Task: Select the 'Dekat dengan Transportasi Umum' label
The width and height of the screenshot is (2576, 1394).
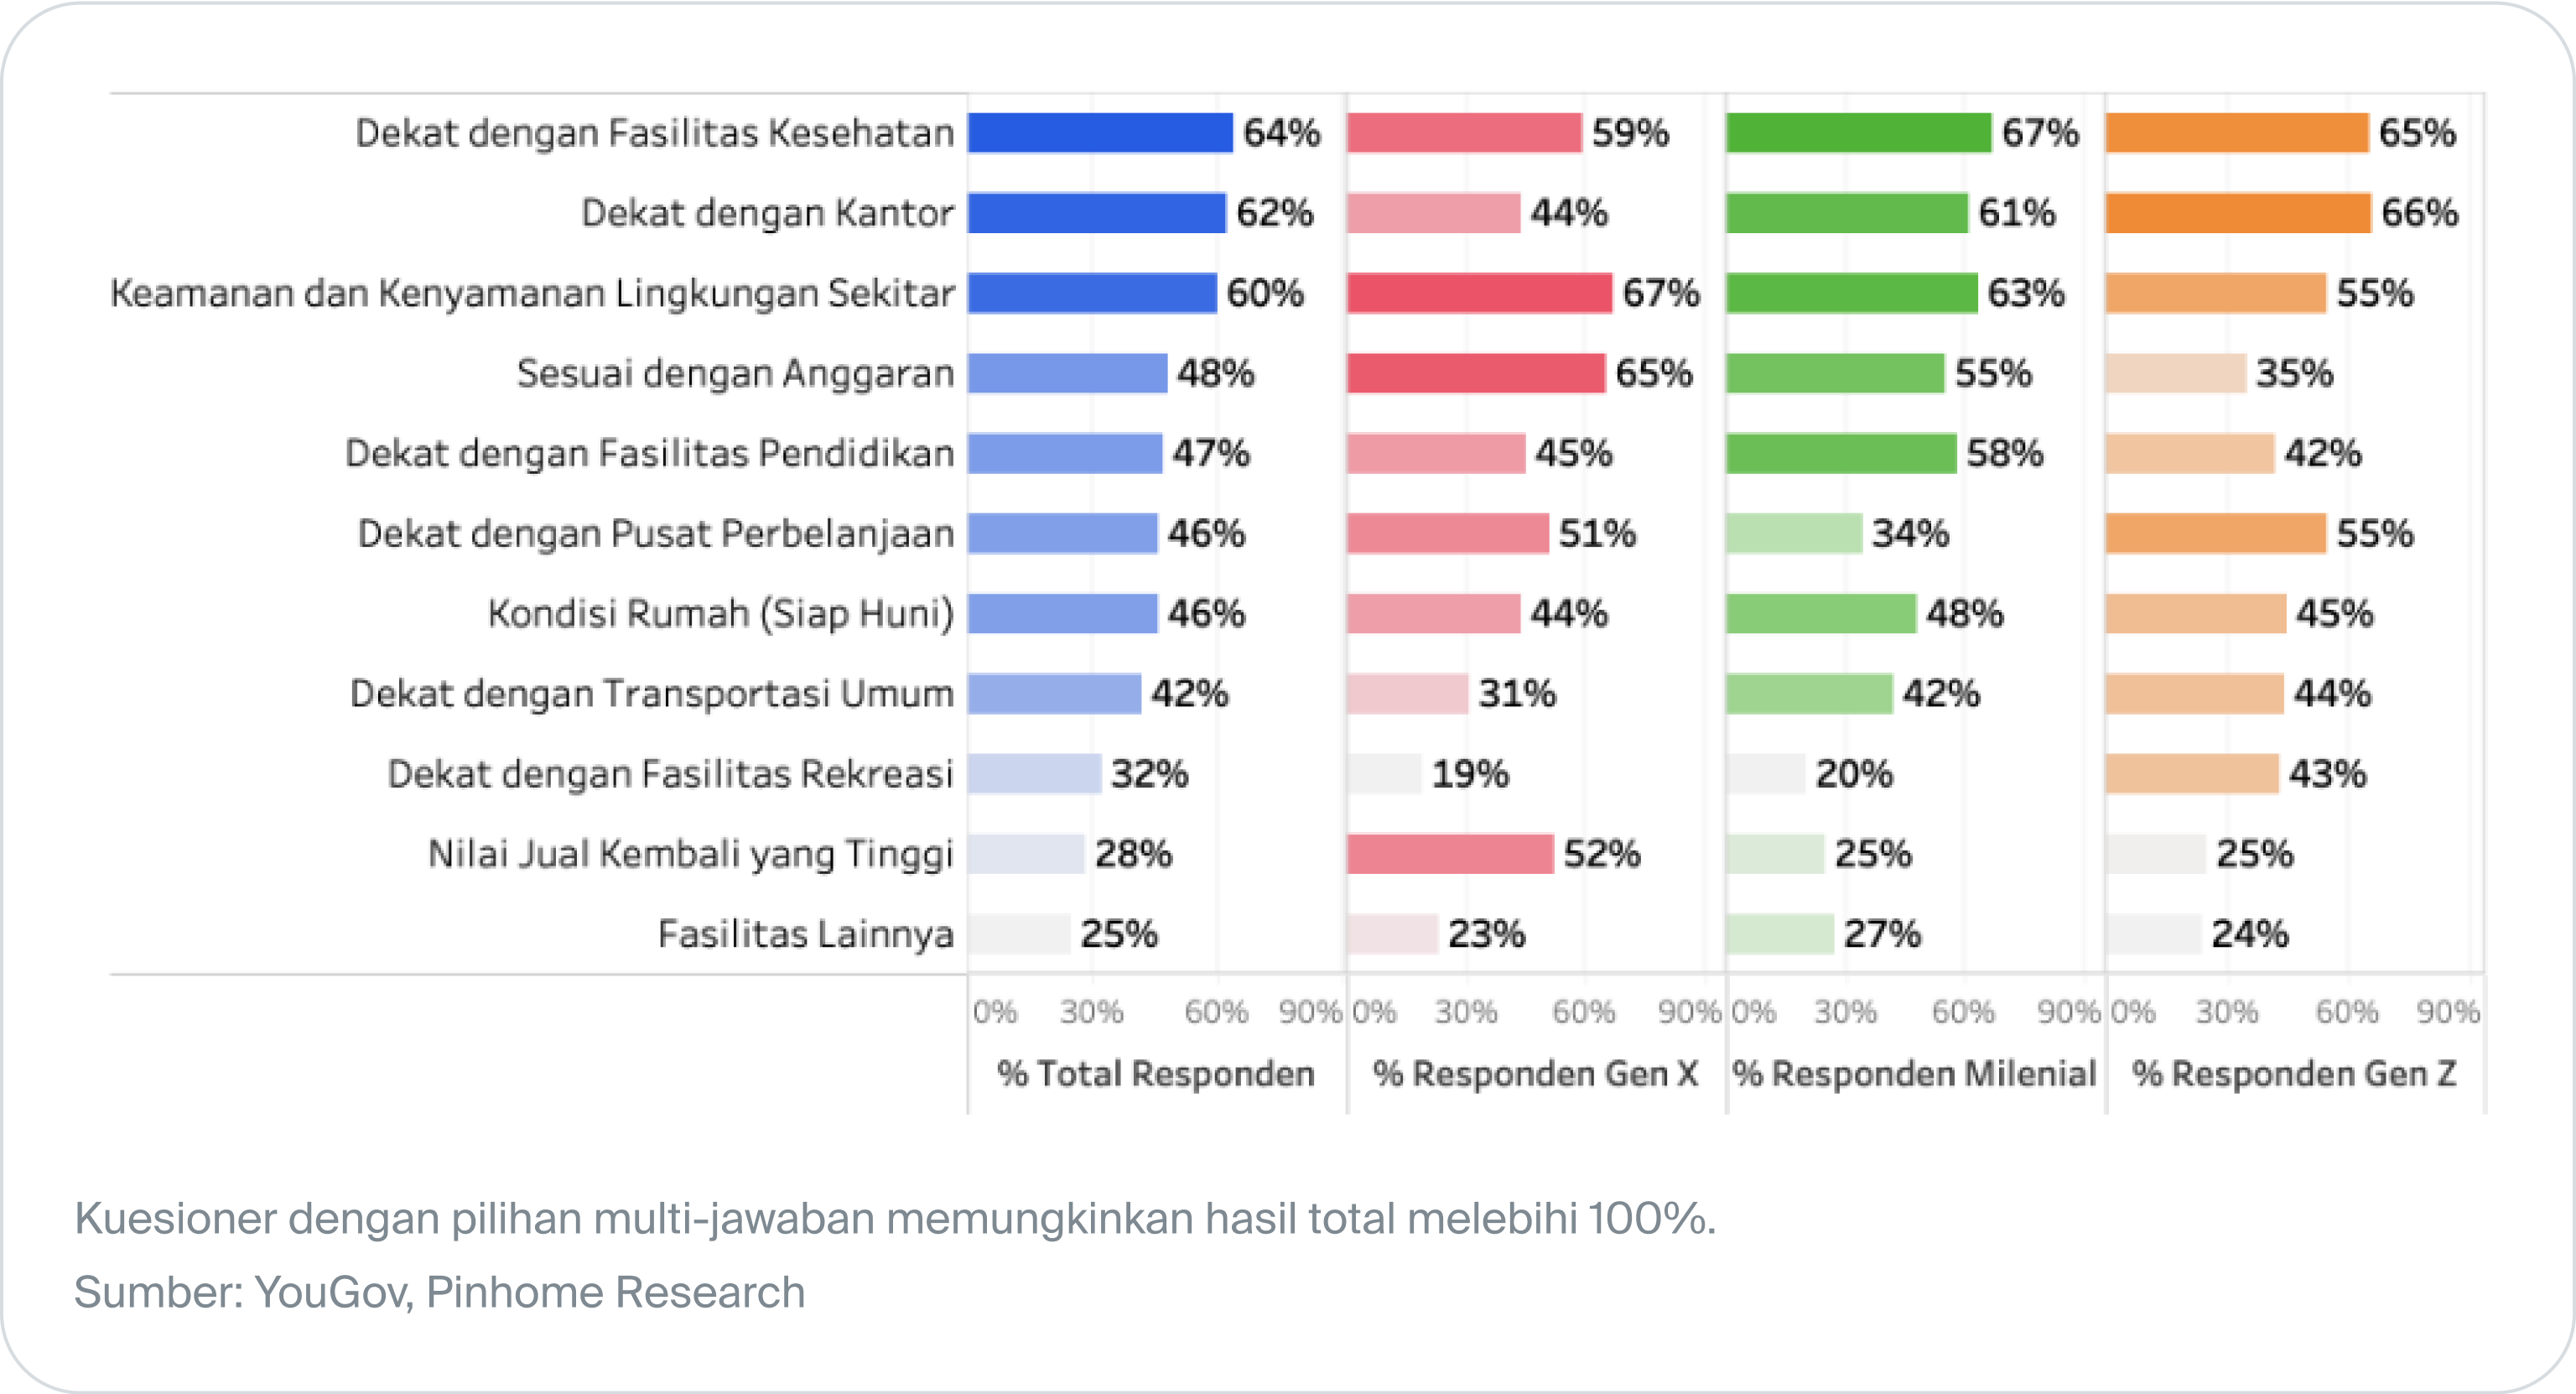Action: [652, 693]
